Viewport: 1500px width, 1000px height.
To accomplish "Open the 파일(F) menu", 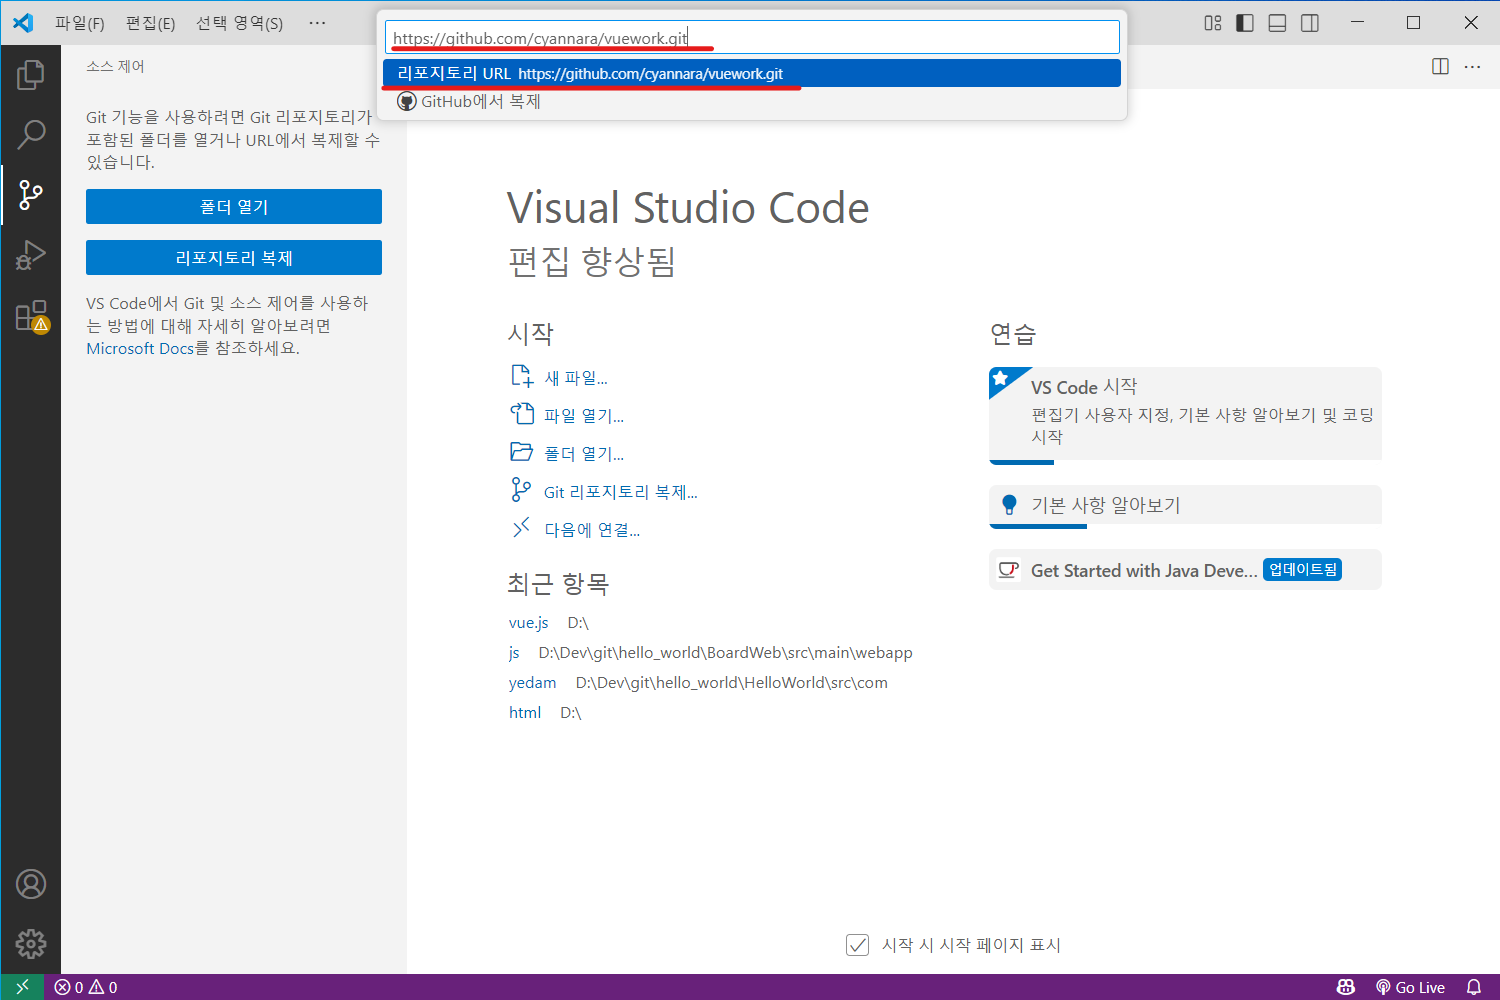I will 80,23.
